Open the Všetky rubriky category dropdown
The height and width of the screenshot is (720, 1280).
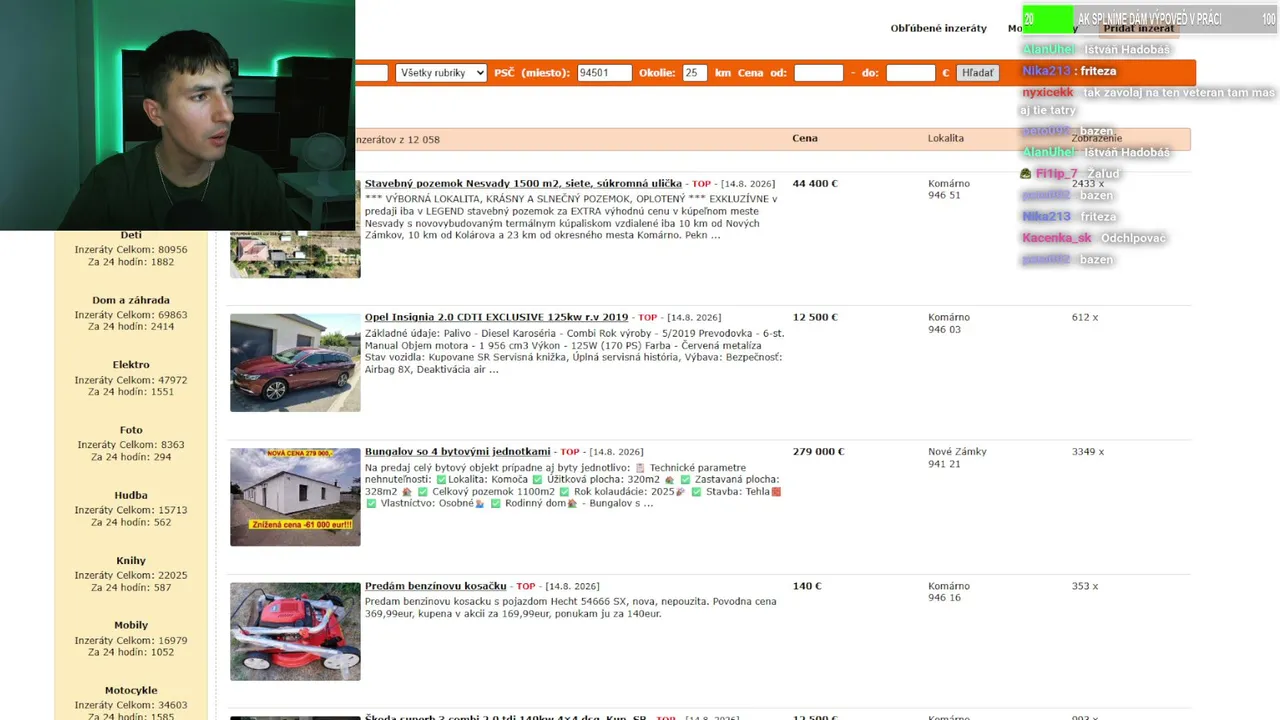pyautogui.click(x=441, y=73)
